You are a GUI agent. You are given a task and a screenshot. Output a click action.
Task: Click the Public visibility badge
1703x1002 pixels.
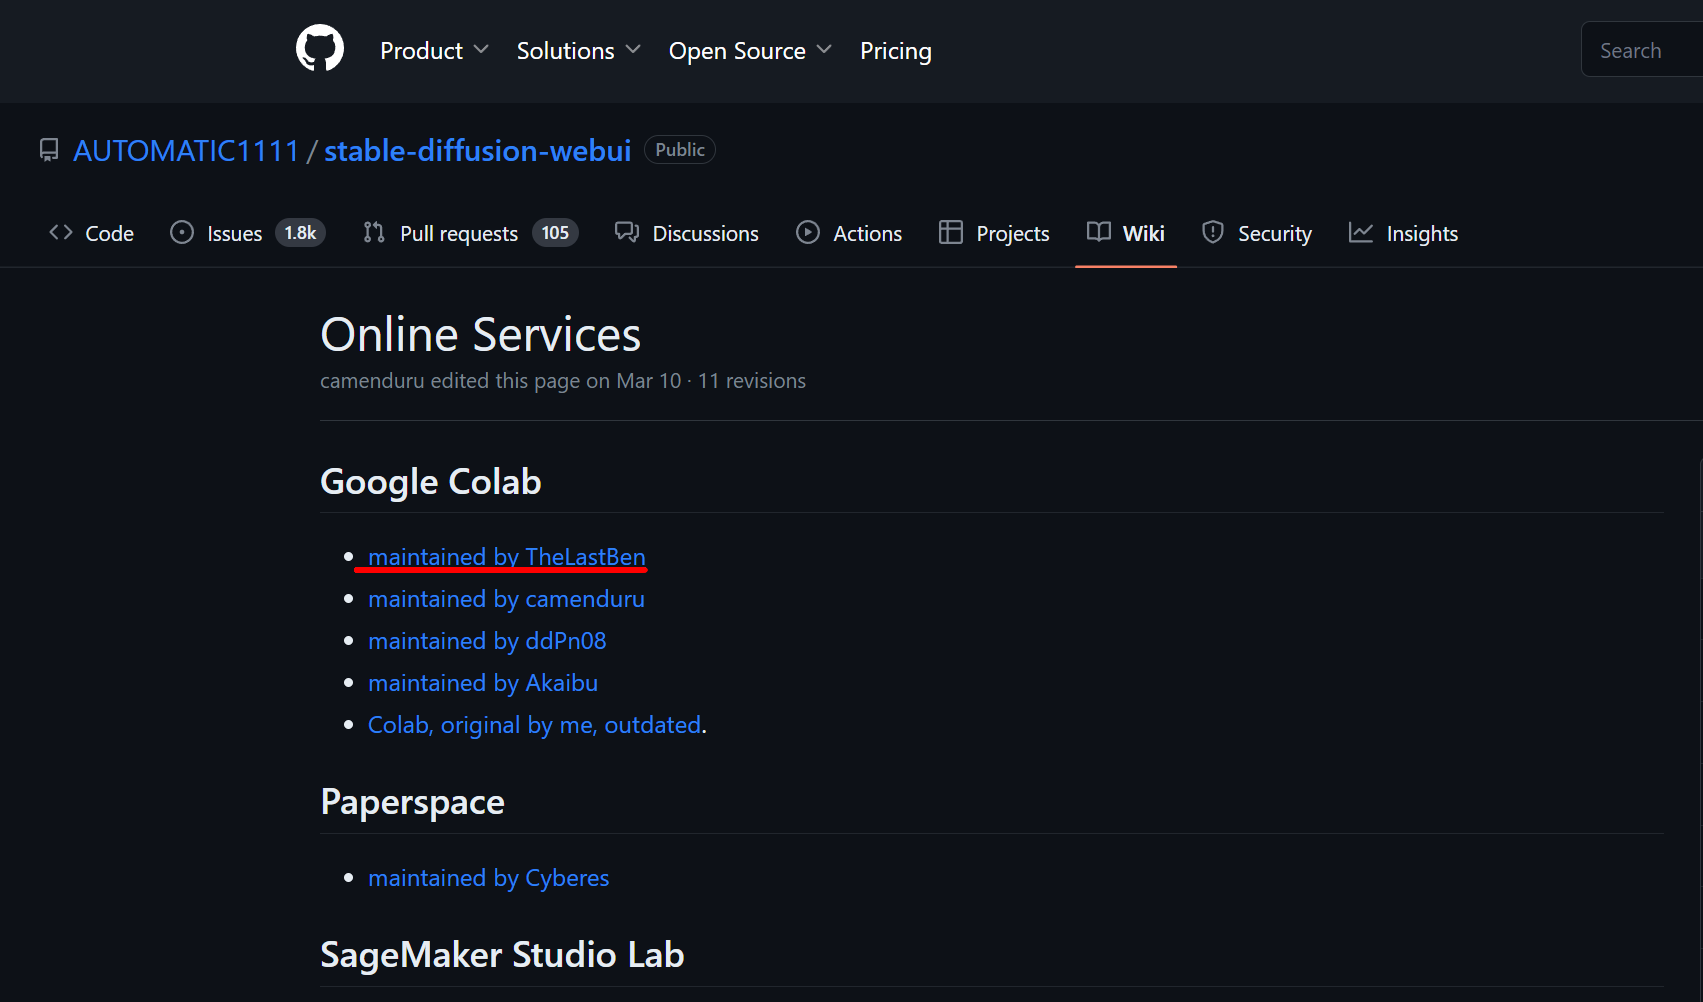click(680, 150)
